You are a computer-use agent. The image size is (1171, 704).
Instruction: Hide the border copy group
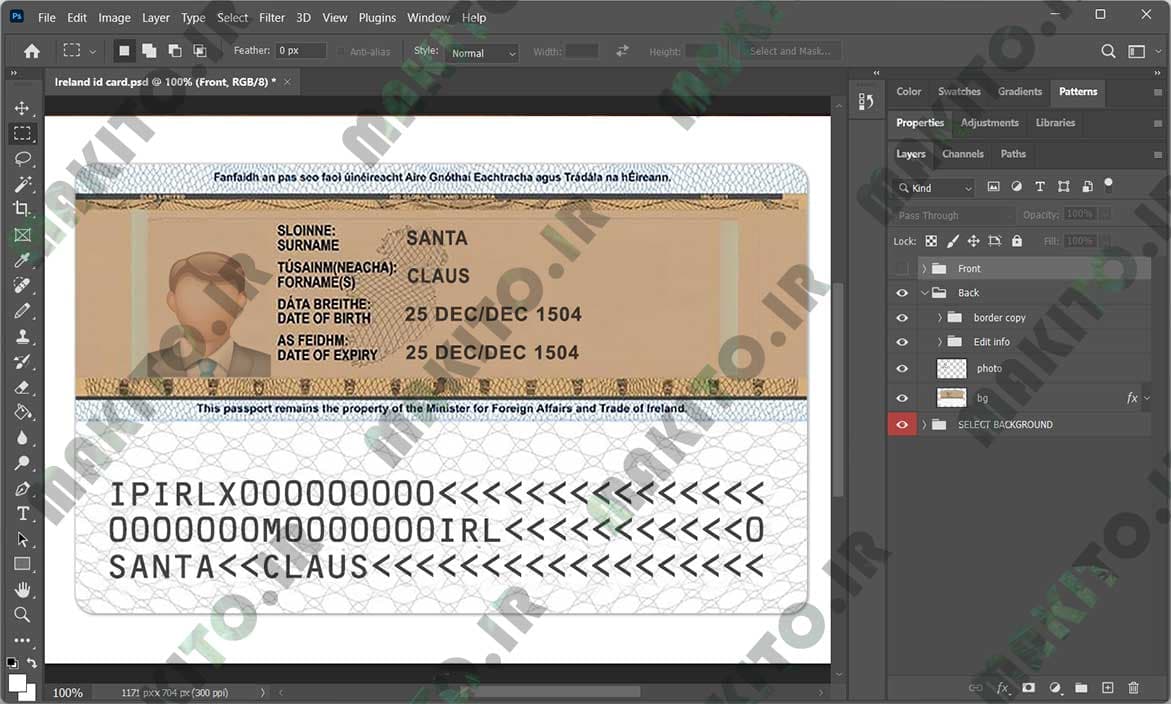[x=902, y=317]
